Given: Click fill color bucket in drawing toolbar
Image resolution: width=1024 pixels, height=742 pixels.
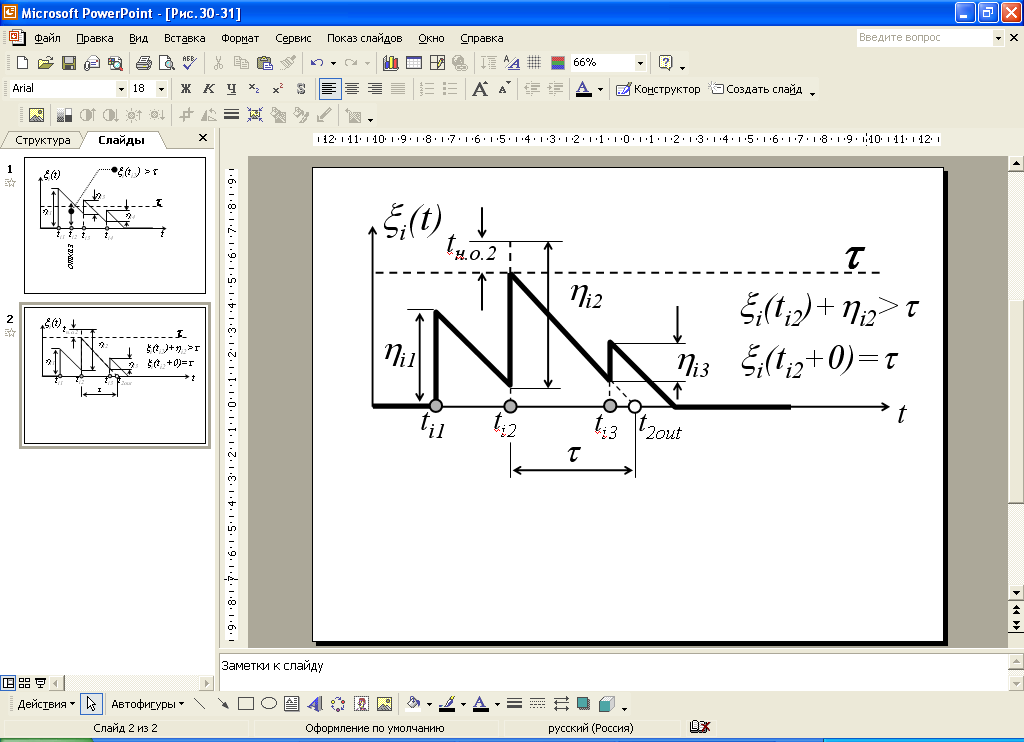Looking at the screenshot, I should [x=413, y=704].
